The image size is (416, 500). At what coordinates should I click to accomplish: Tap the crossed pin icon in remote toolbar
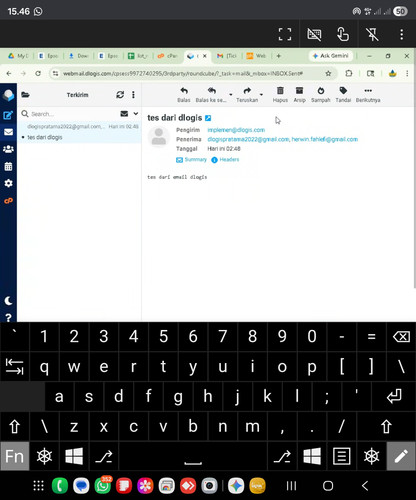click(372, 34)
